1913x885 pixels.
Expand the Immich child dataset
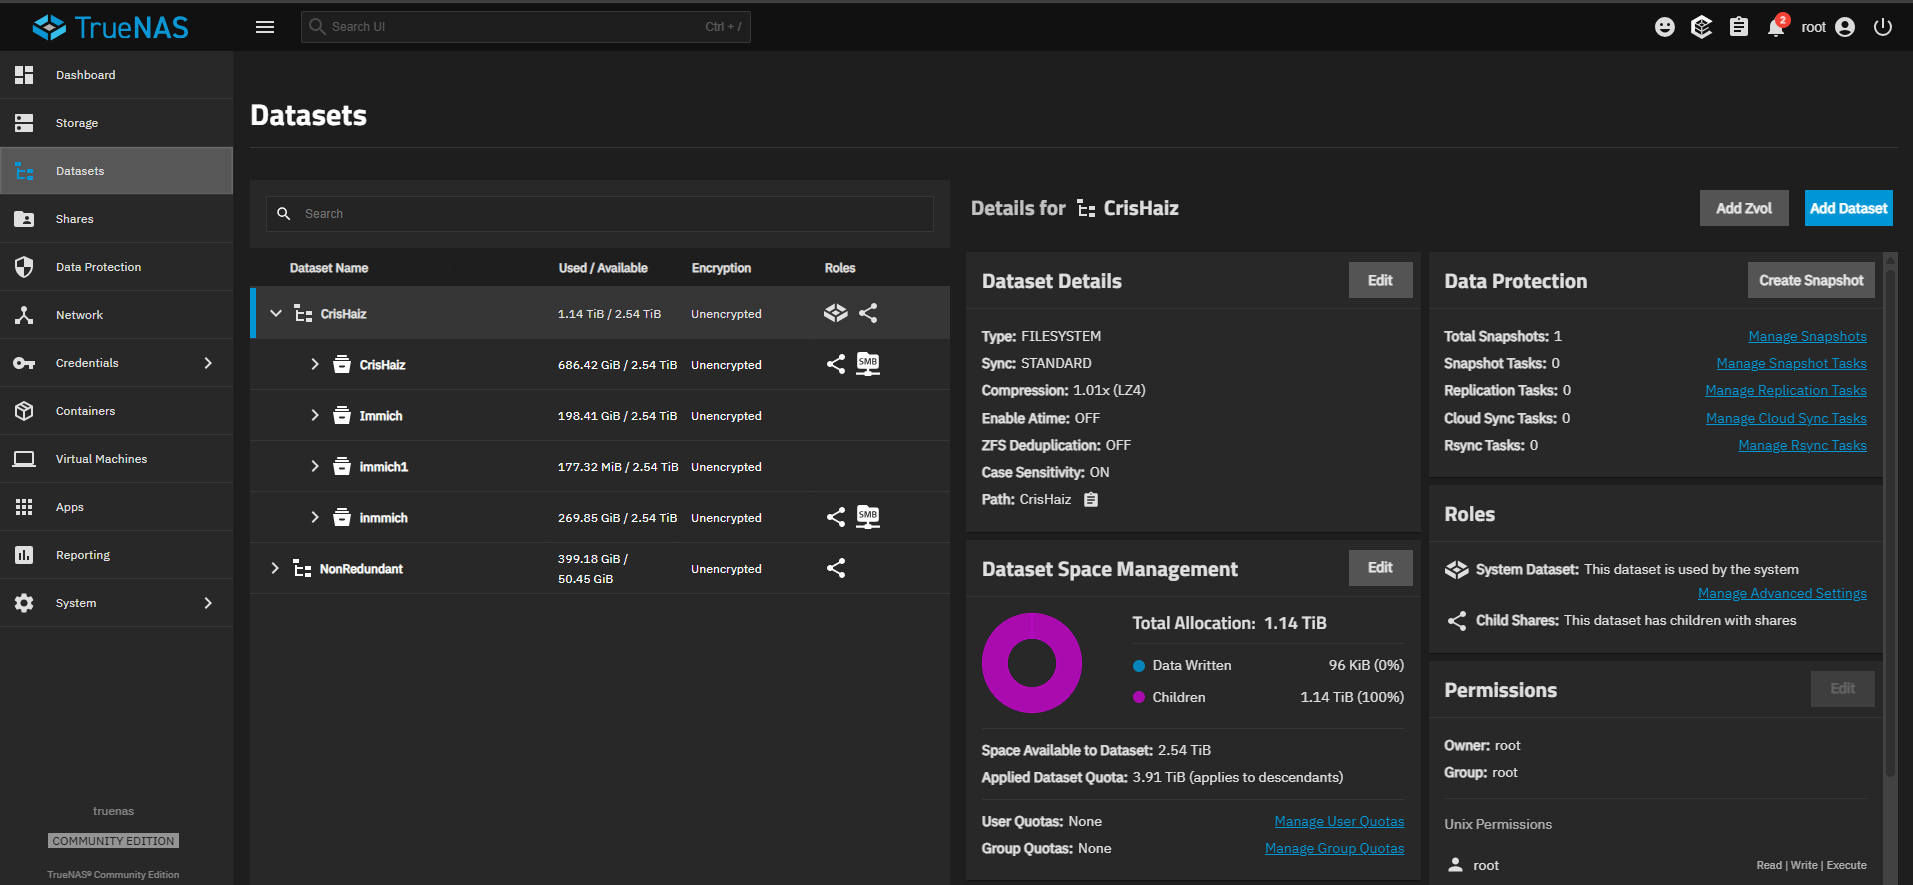315,416
